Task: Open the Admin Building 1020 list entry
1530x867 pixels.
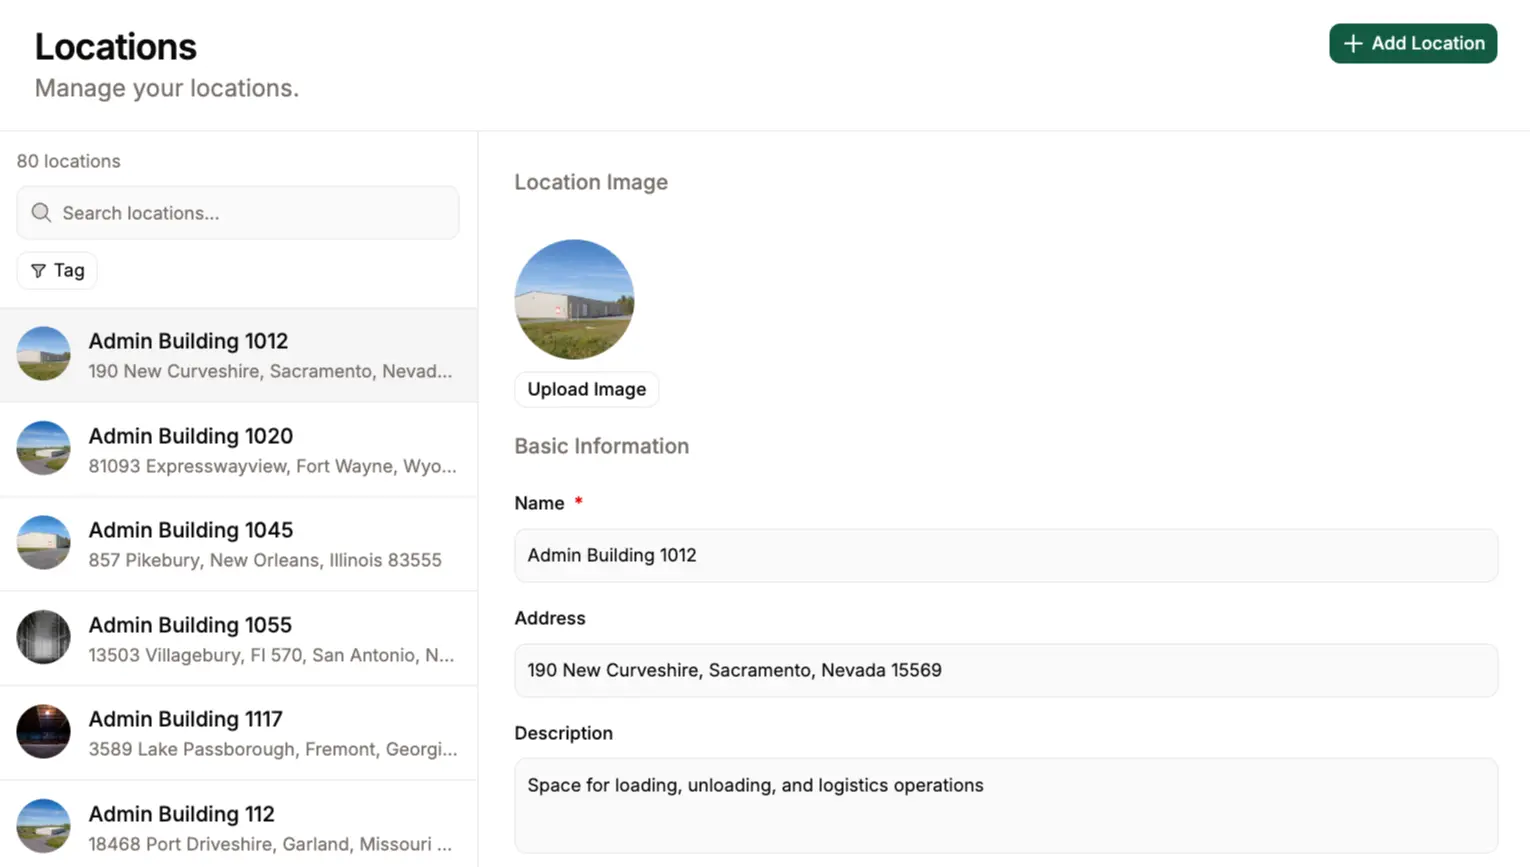Action: (270, 450)
